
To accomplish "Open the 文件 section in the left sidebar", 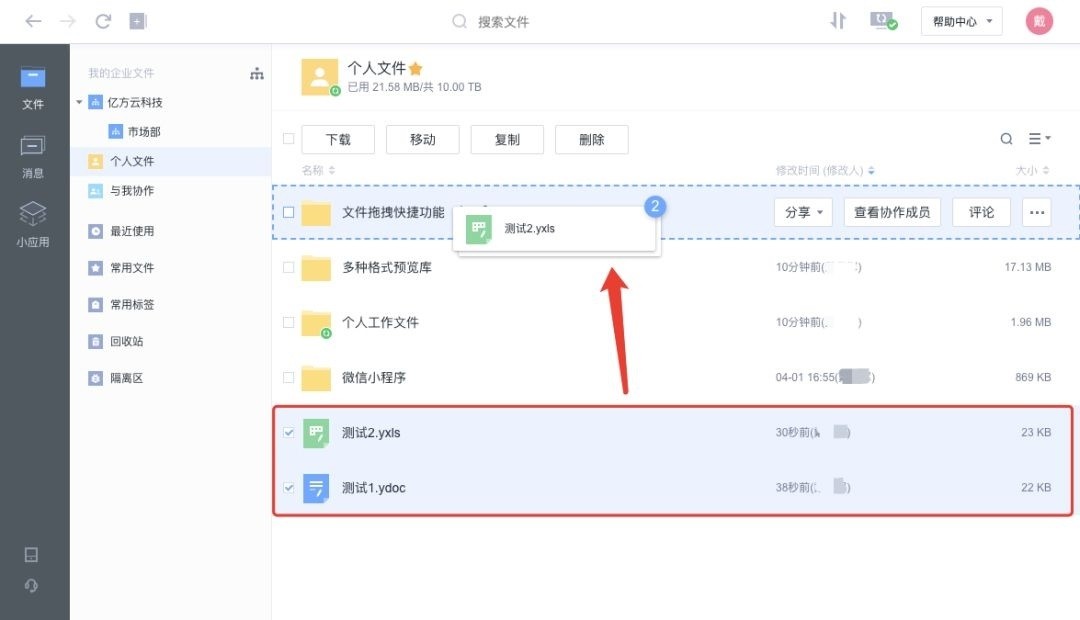I will [33, 85].
